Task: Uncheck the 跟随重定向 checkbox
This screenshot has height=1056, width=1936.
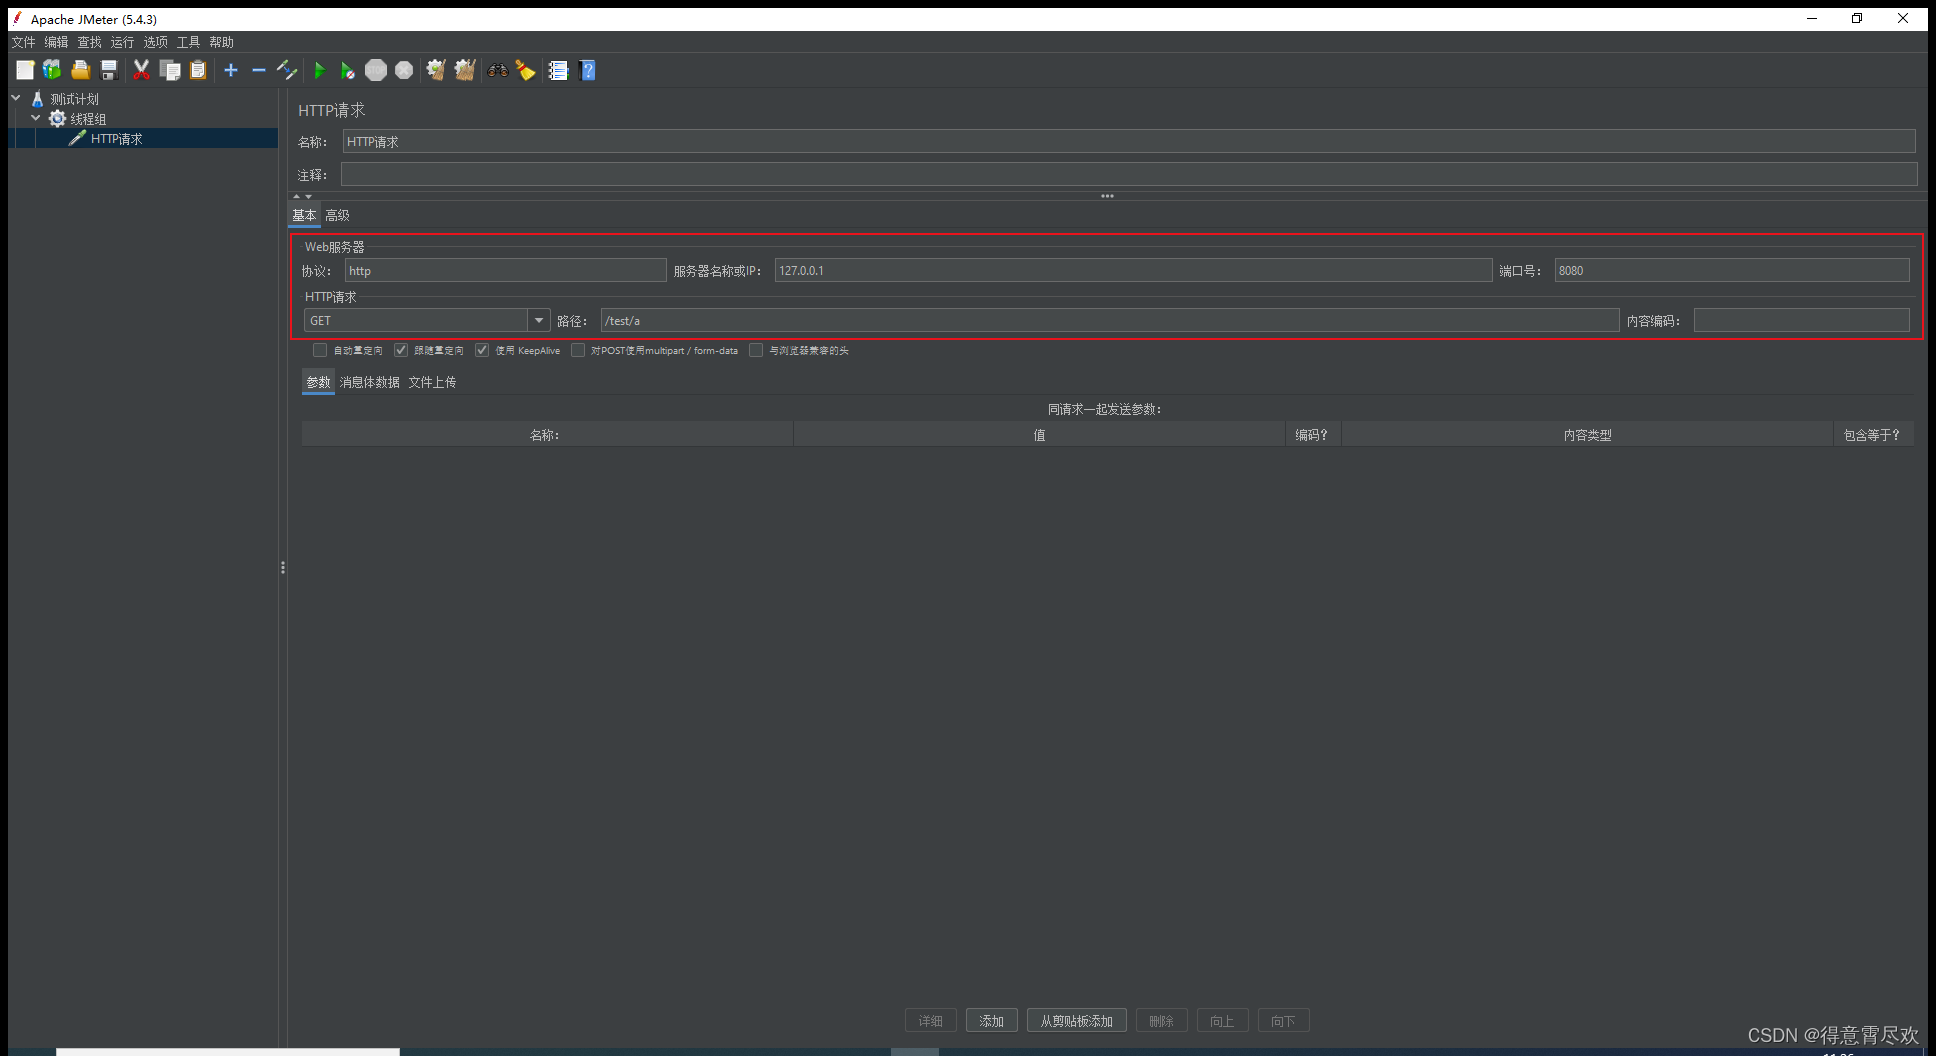Action: tap(401, 350)
